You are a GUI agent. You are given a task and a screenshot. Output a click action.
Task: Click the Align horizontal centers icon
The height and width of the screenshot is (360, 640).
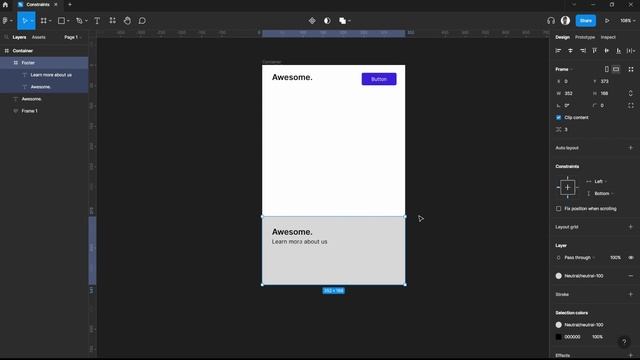coord(570,51)
